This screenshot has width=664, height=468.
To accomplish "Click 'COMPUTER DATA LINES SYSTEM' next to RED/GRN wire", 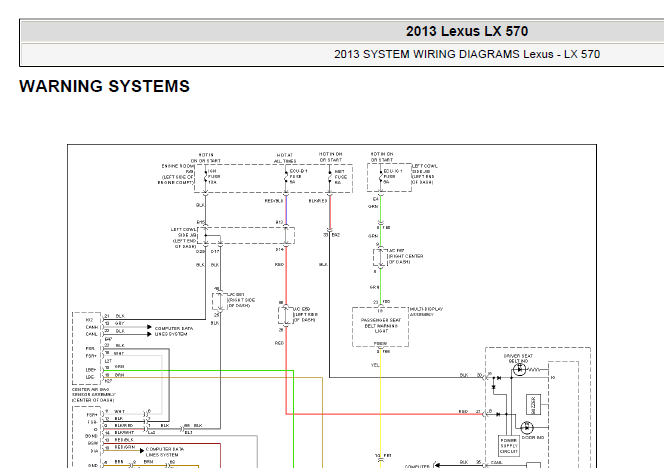I will point(165,452).
